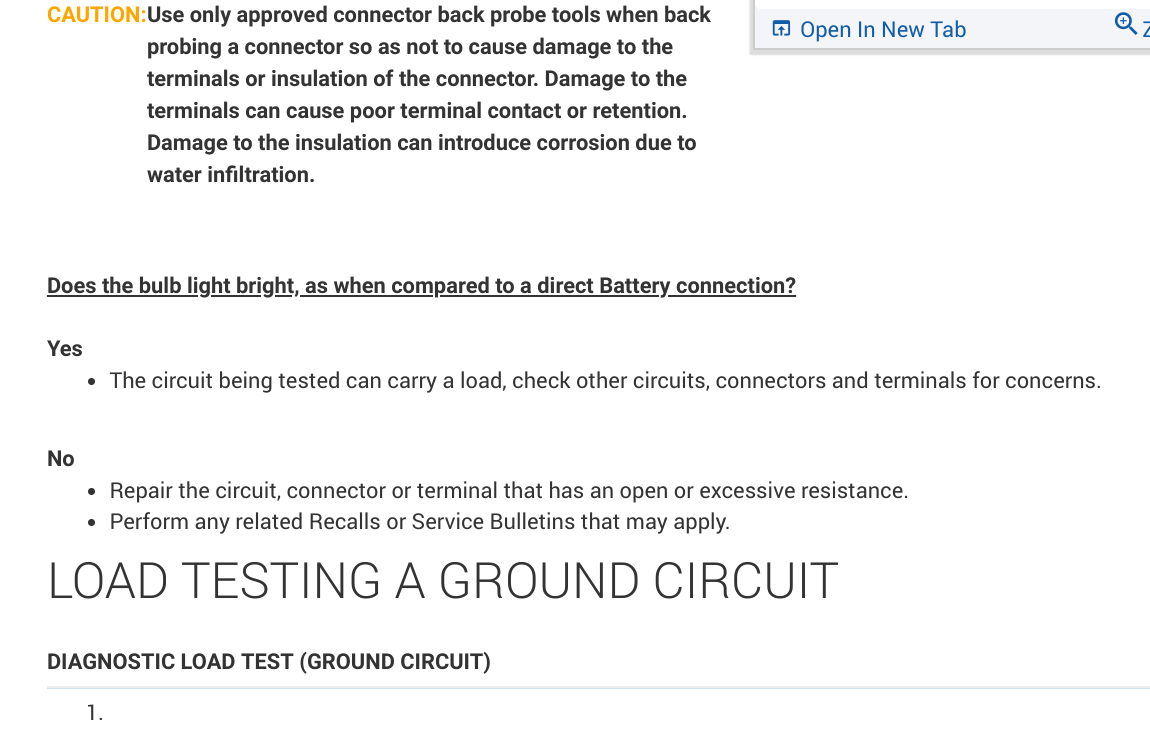
Task: Click the 'Repair the circuit, connector' bullet
Action: pyautogui.click(x=508, y=491)
